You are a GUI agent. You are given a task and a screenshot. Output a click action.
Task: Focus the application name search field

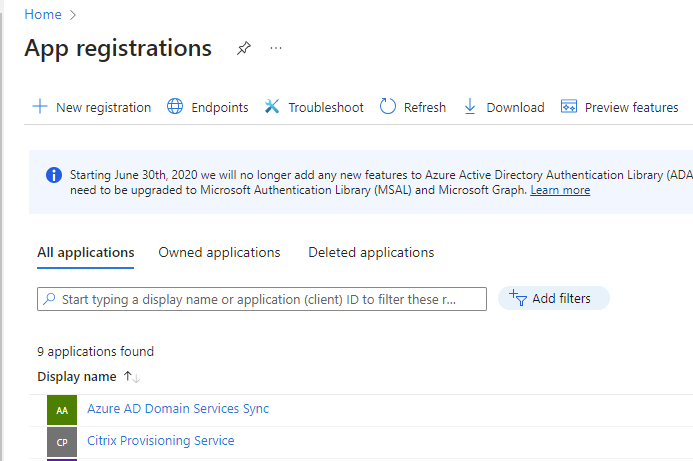coord(262,299)
